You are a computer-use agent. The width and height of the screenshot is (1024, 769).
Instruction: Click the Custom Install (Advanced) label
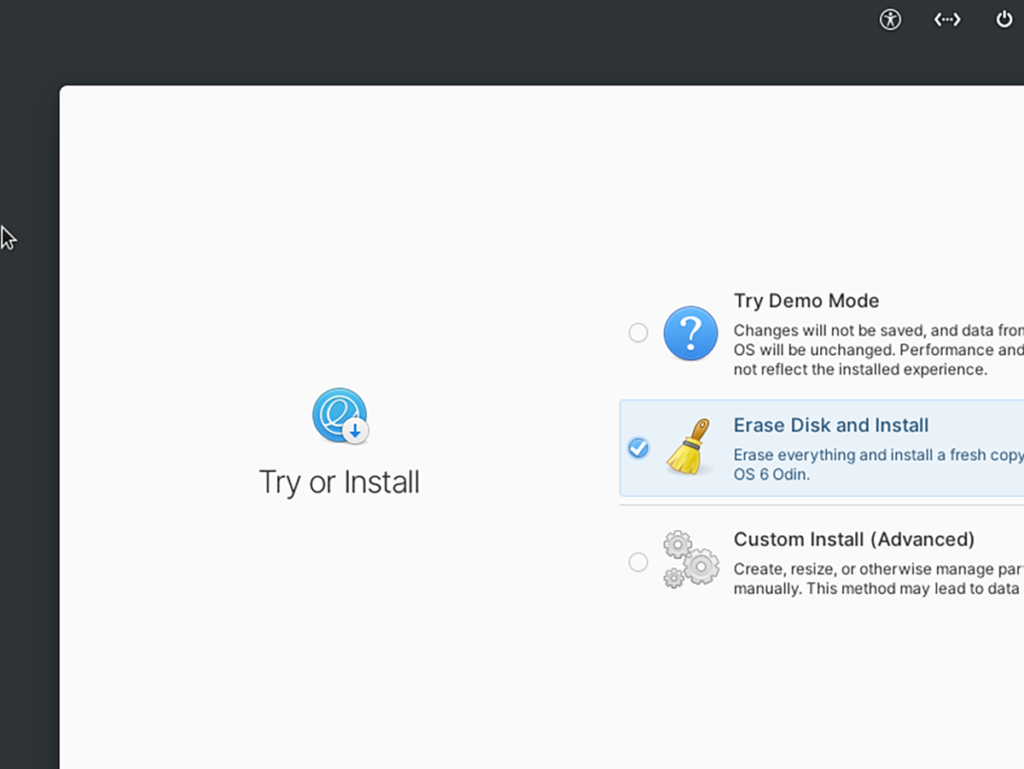pos(855,539)
